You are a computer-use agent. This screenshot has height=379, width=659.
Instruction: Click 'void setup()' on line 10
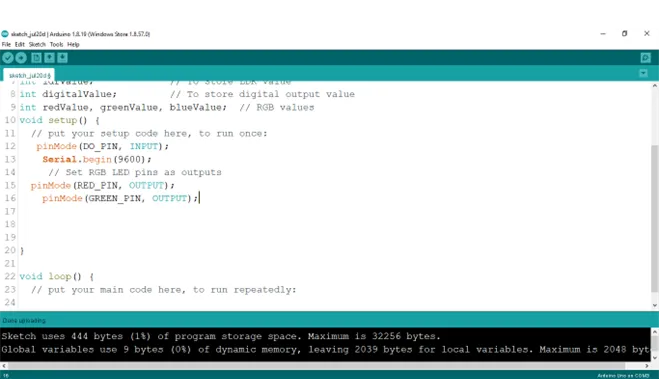[x=53, y=120]
